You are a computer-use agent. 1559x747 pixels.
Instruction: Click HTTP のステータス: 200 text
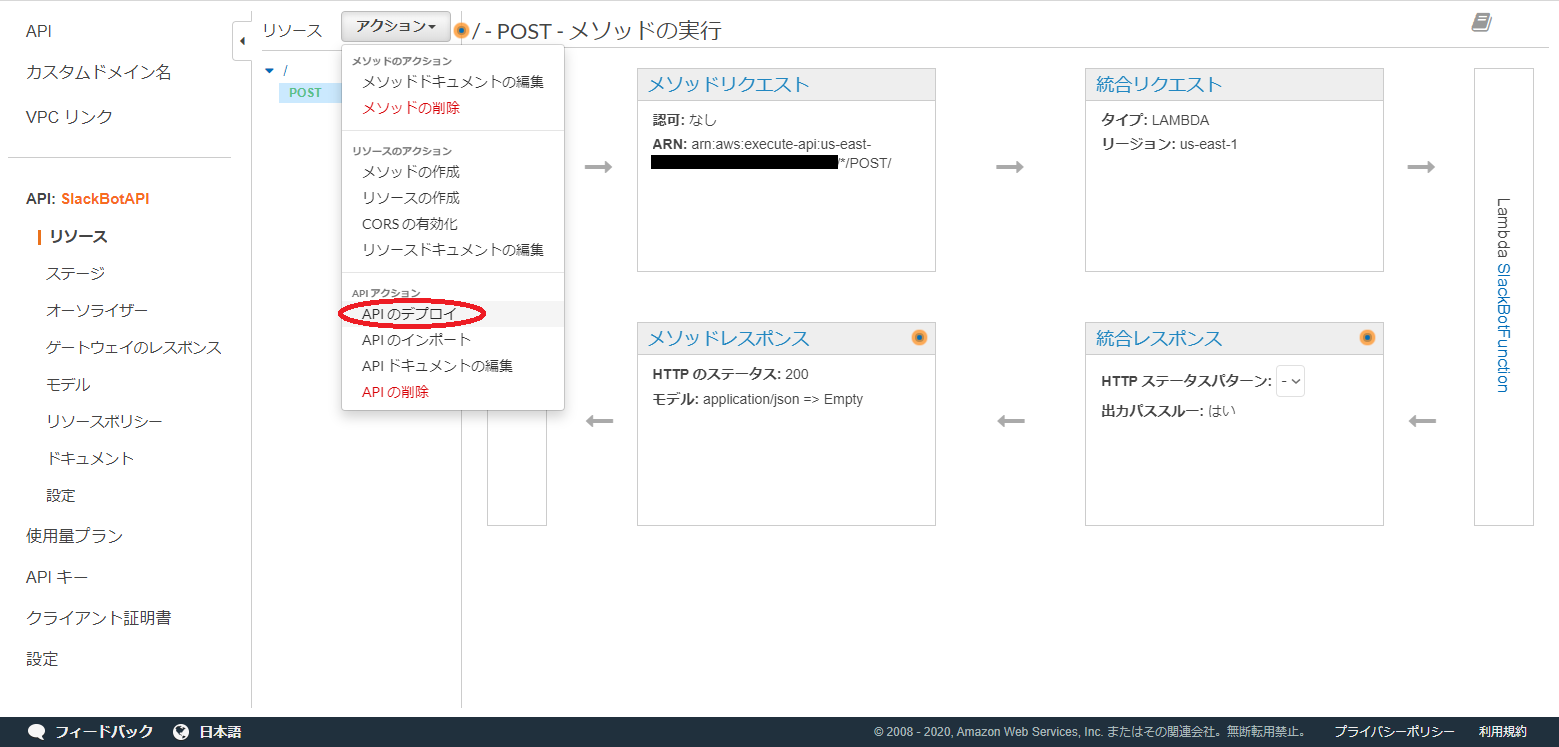tap(730, 375)
